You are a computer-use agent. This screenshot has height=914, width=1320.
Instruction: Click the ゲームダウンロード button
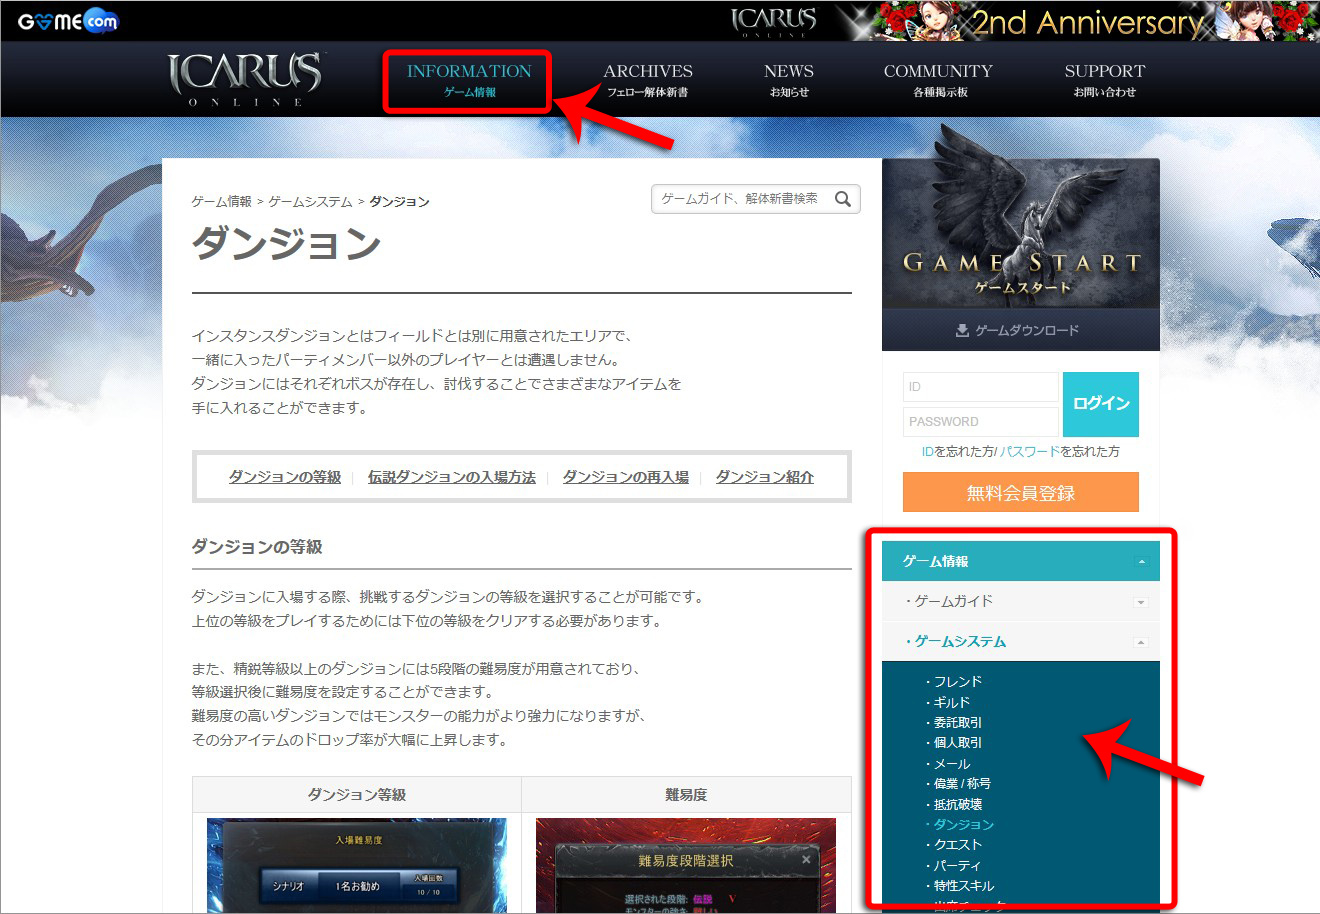click(x=1021, y=330)
